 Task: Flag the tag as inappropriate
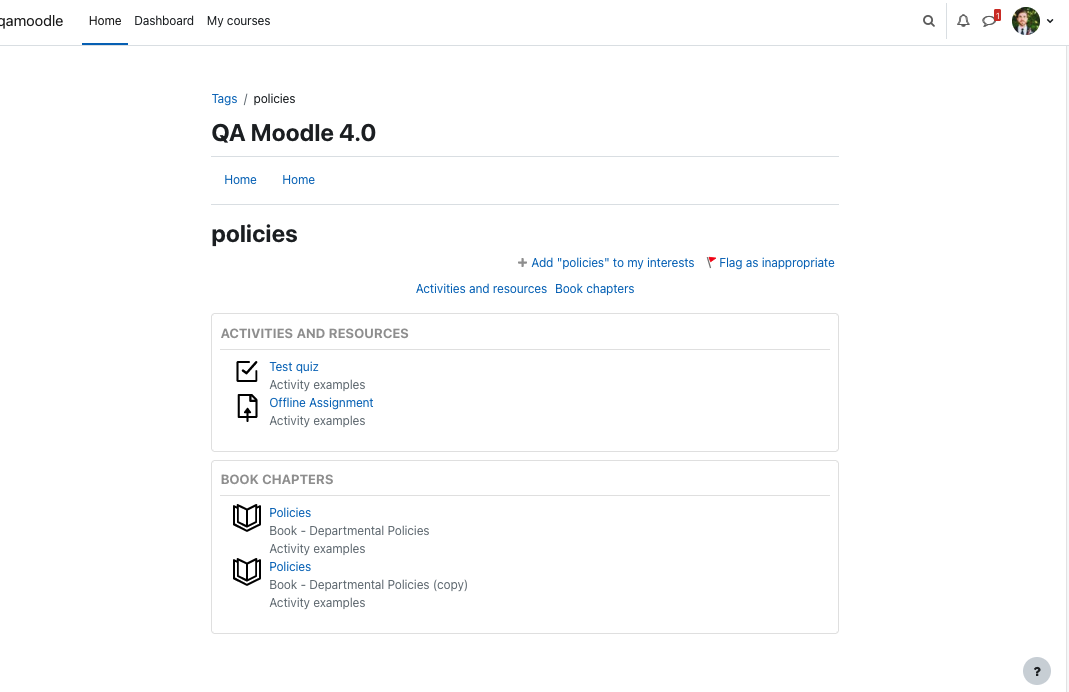(770, 263)
